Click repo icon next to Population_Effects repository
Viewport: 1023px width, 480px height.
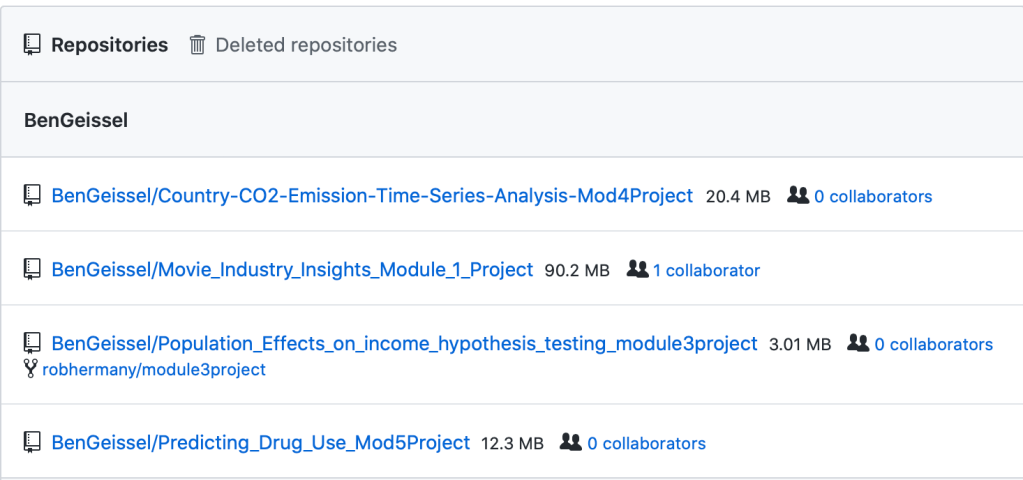33,343
